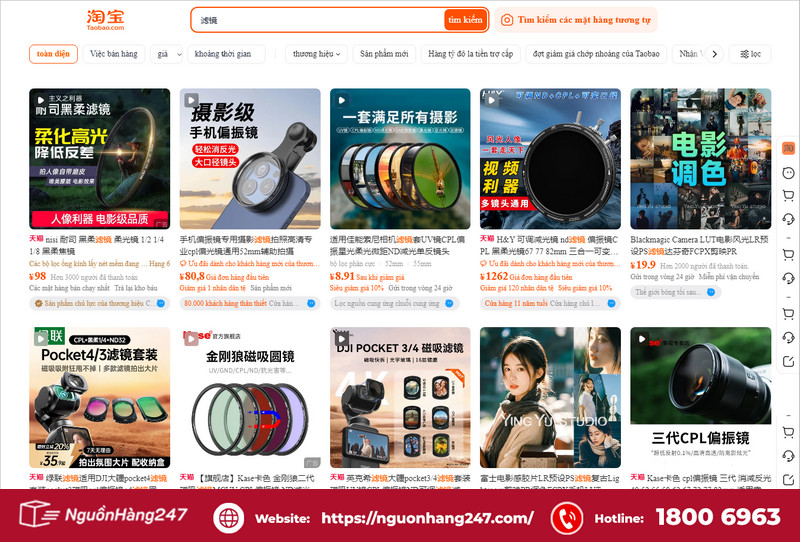Play video on Pocket4/3滤镜套装 thumbnail
This screenshot has width=800, height=542.
coord(41,338)
